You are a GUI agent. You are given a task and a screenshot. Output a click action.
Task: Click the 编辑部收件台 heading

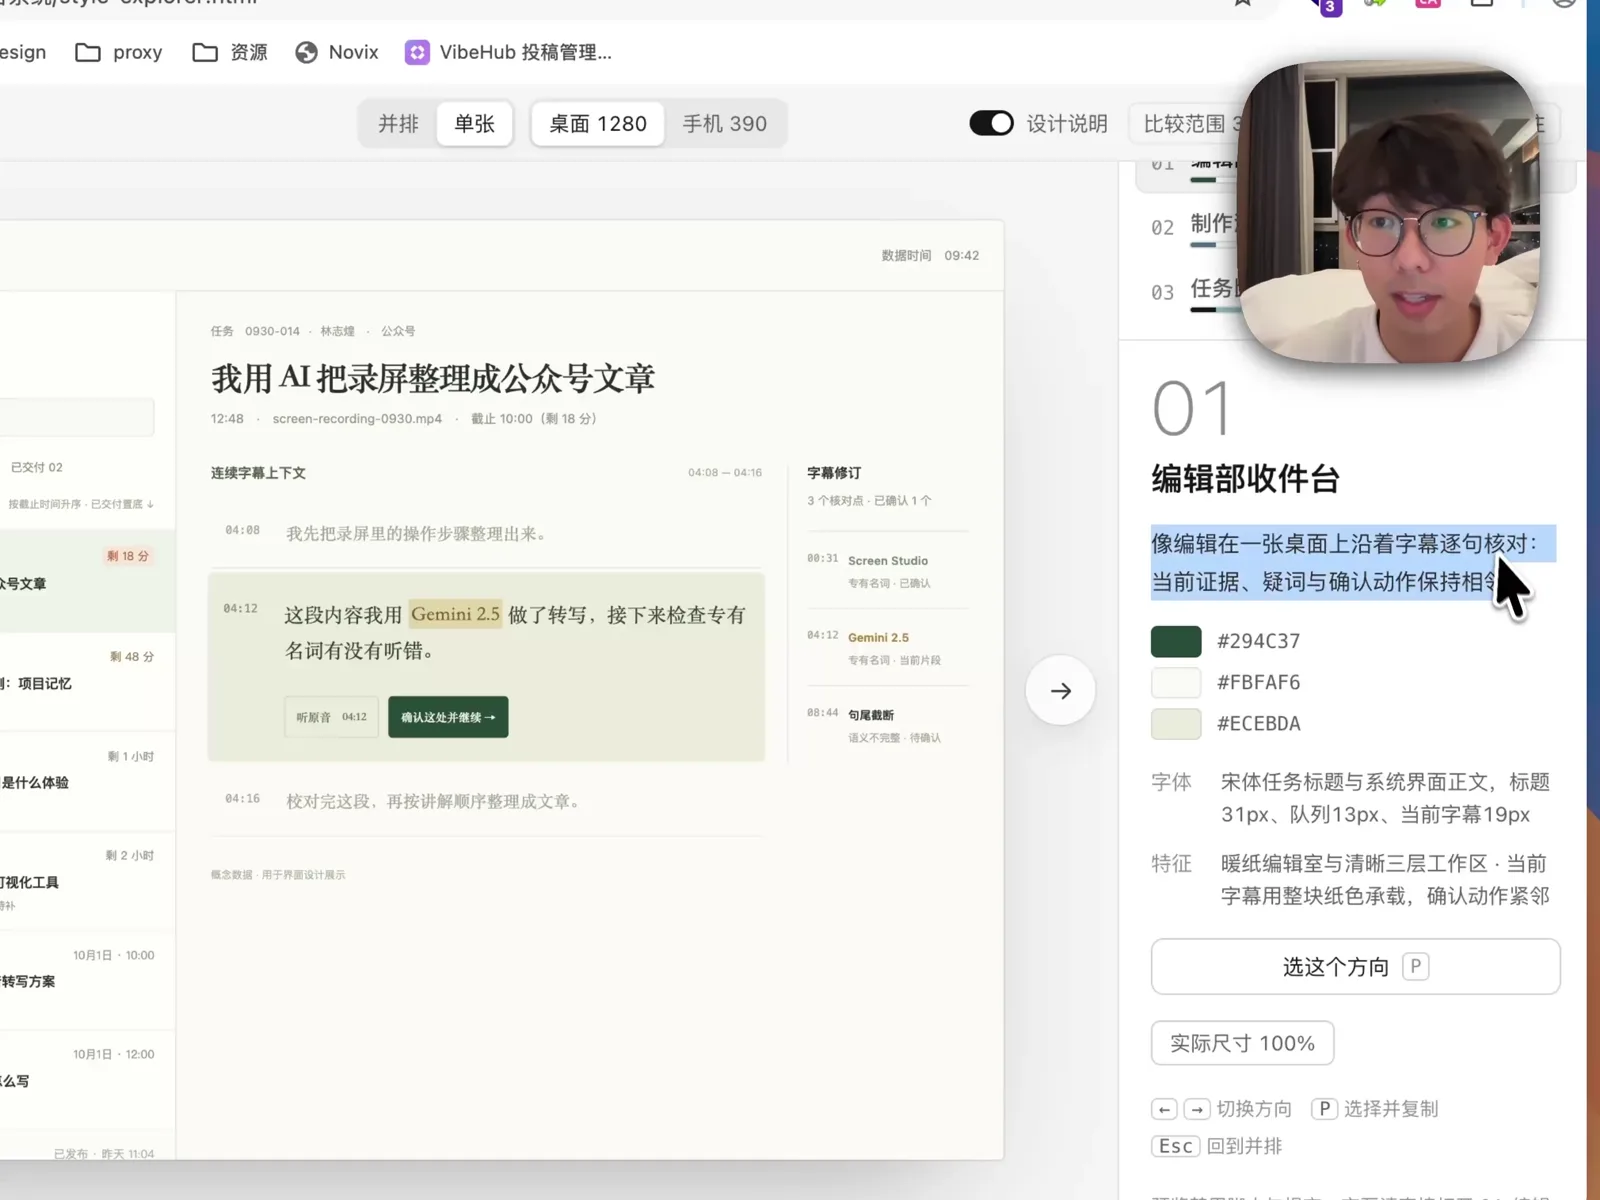(x=1245, y=479)
